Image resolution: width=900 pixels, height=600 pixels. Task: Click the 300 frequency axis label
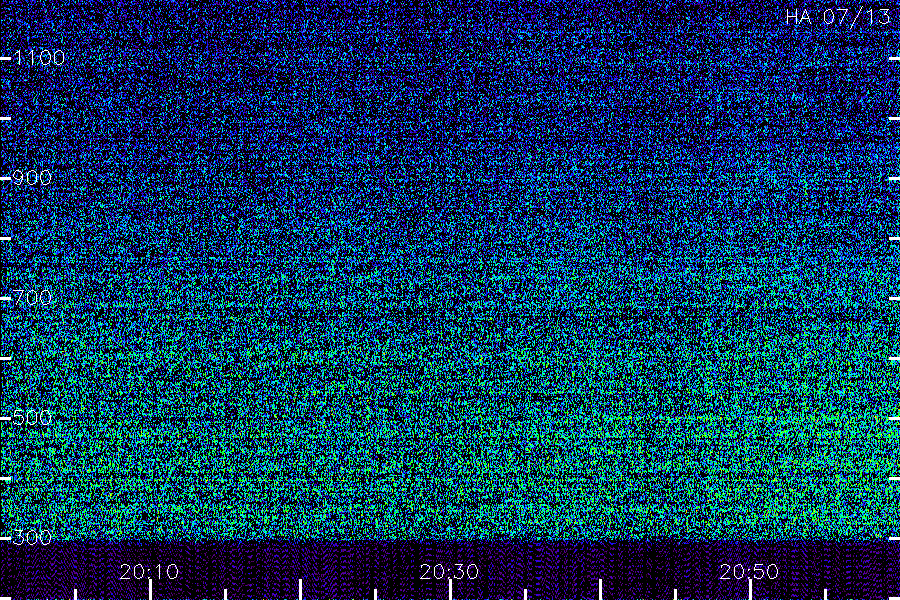coord(32,537)
